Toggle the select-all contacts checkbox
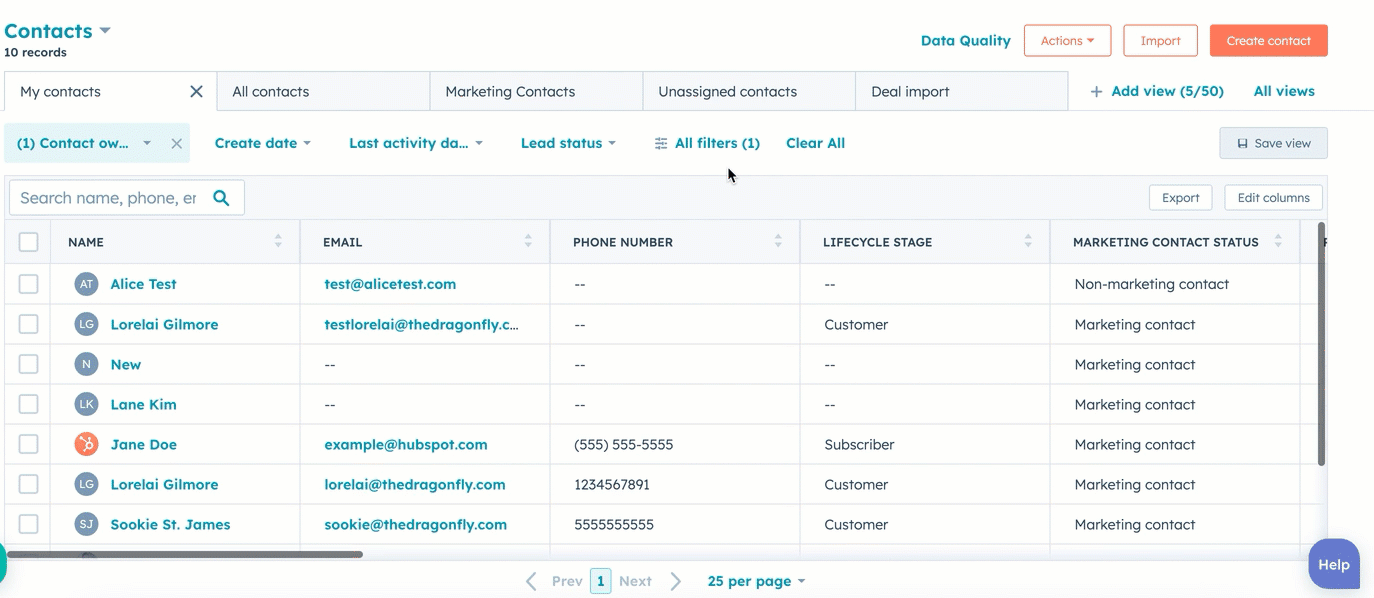 pyautogui.click(x=28, y=242)
